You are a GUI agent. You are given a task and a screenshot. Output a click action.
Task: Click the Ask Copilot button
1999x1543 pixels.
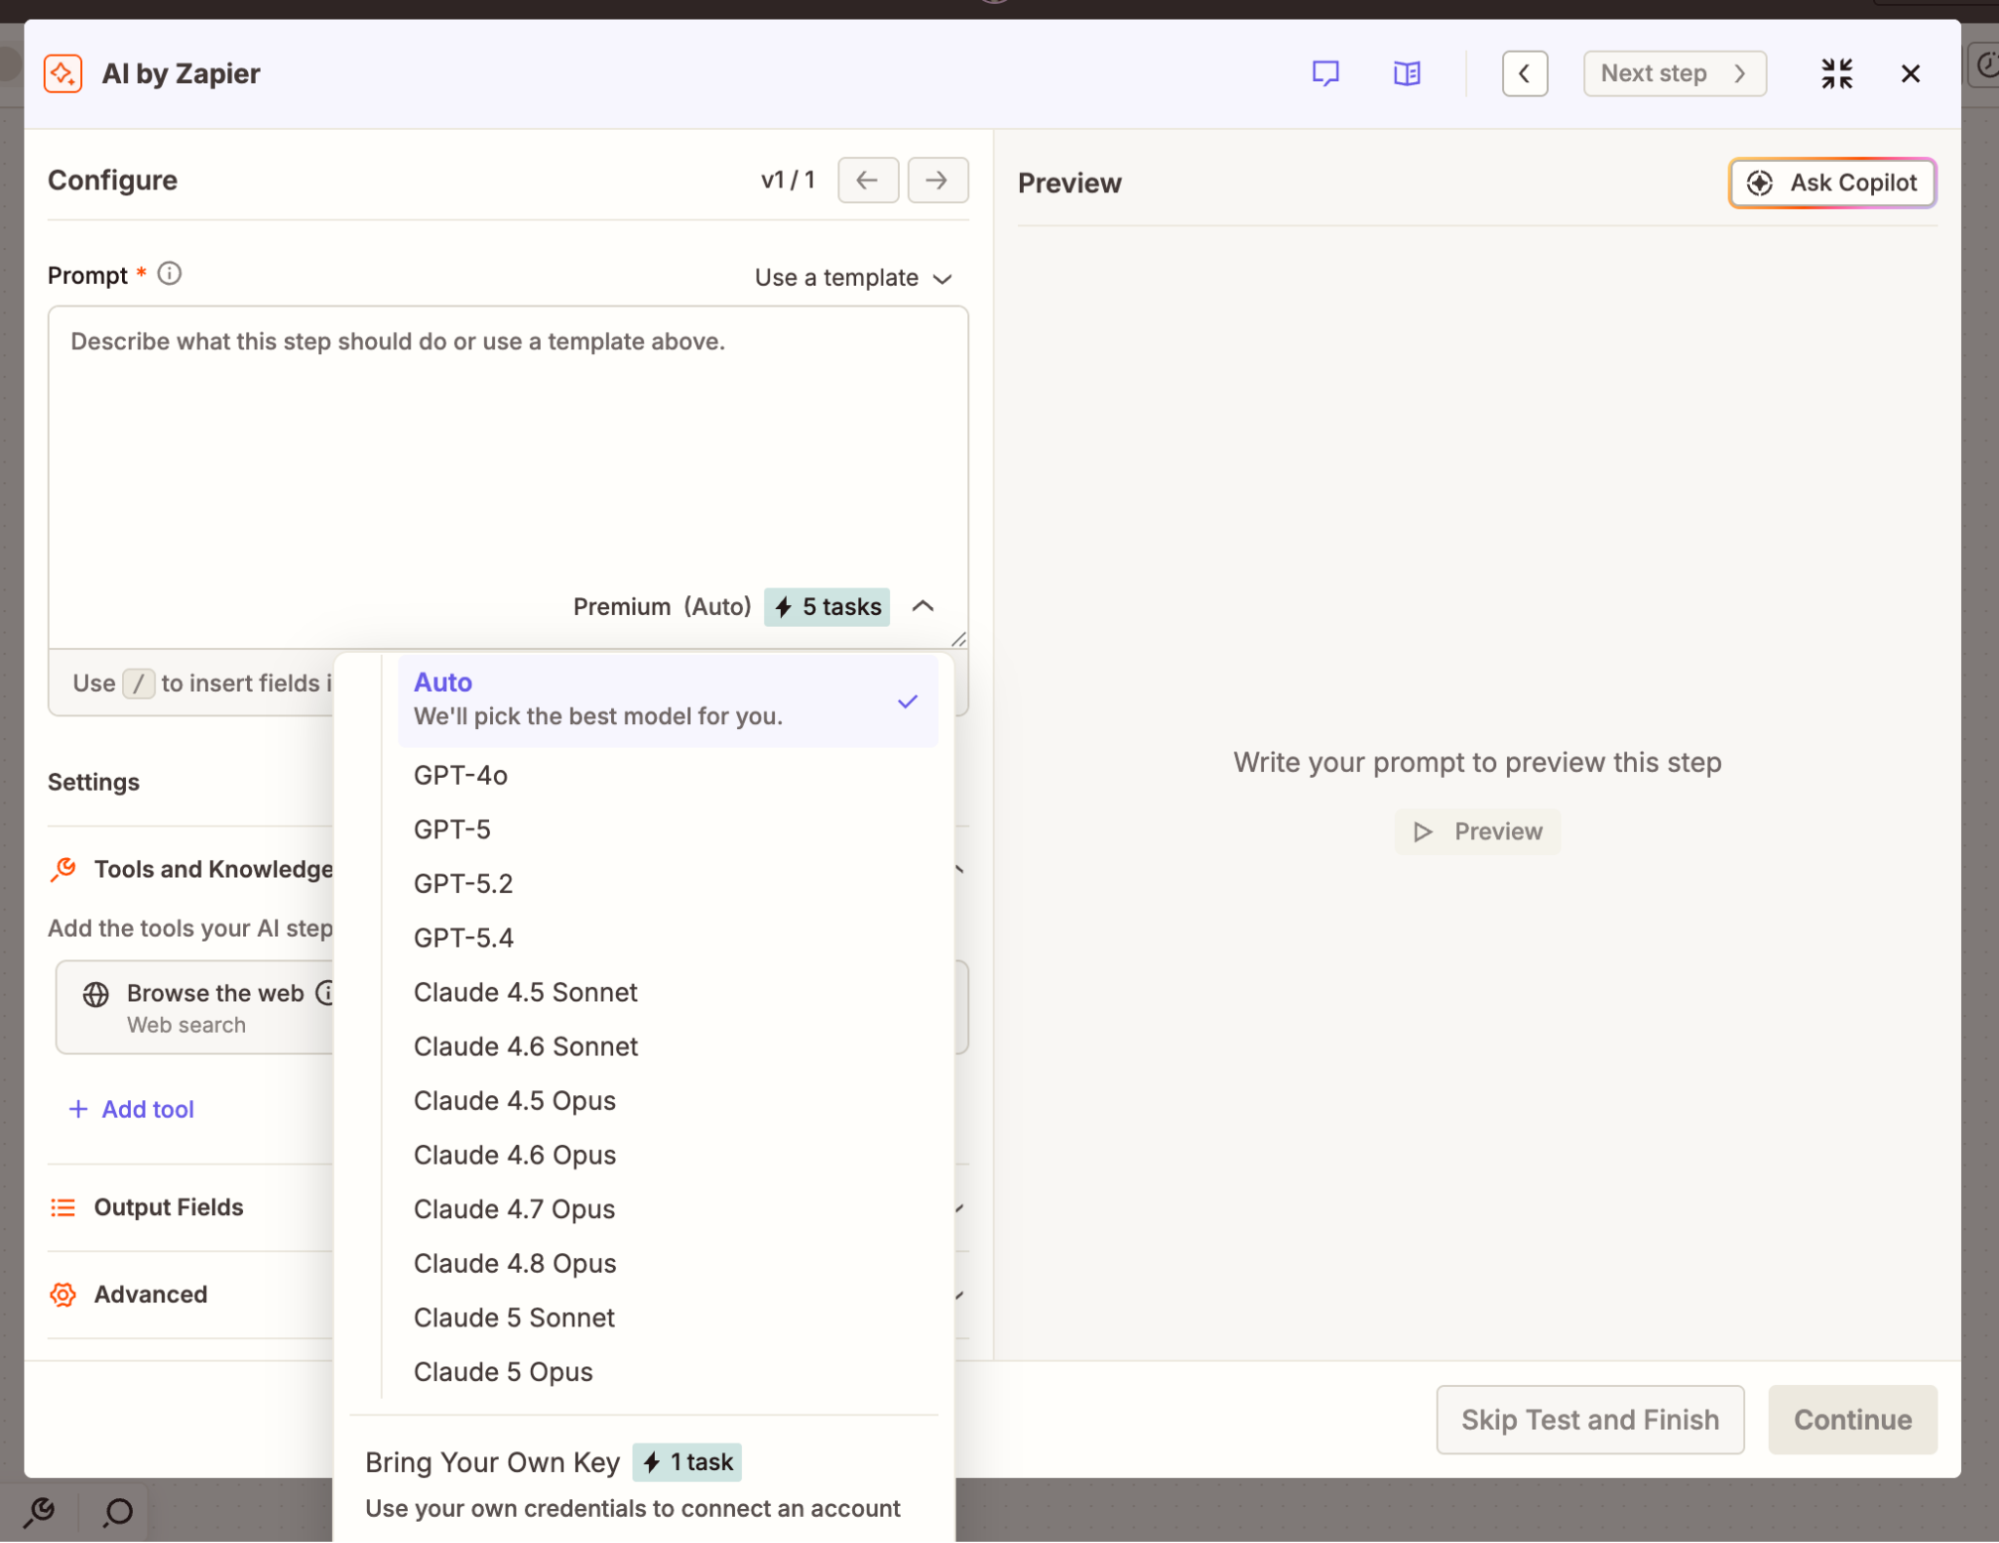click(1832, 183)
